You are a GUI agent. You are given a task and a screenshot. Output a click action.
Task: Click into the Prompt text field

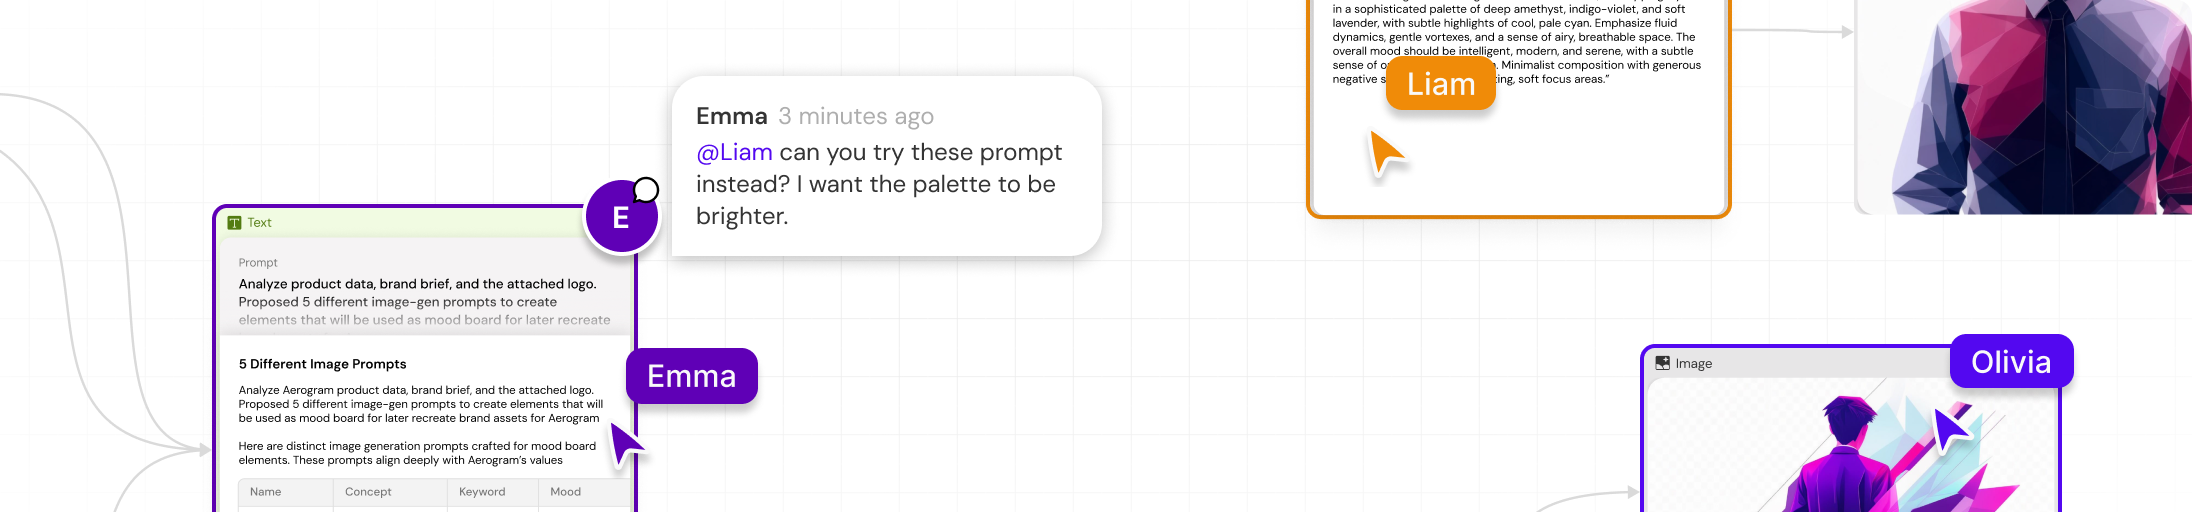pyautogui.click(x=426, y=293)
